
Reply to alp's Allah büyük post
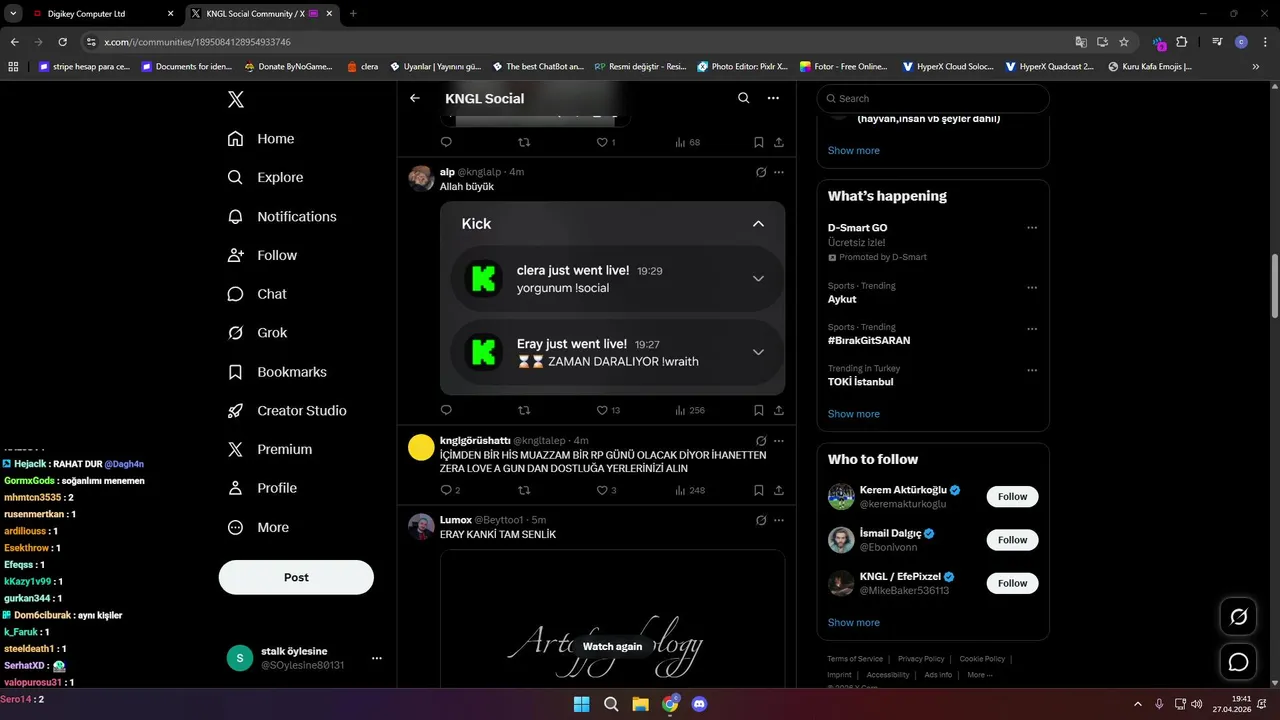pyautogui.click(x=446, y=410)
